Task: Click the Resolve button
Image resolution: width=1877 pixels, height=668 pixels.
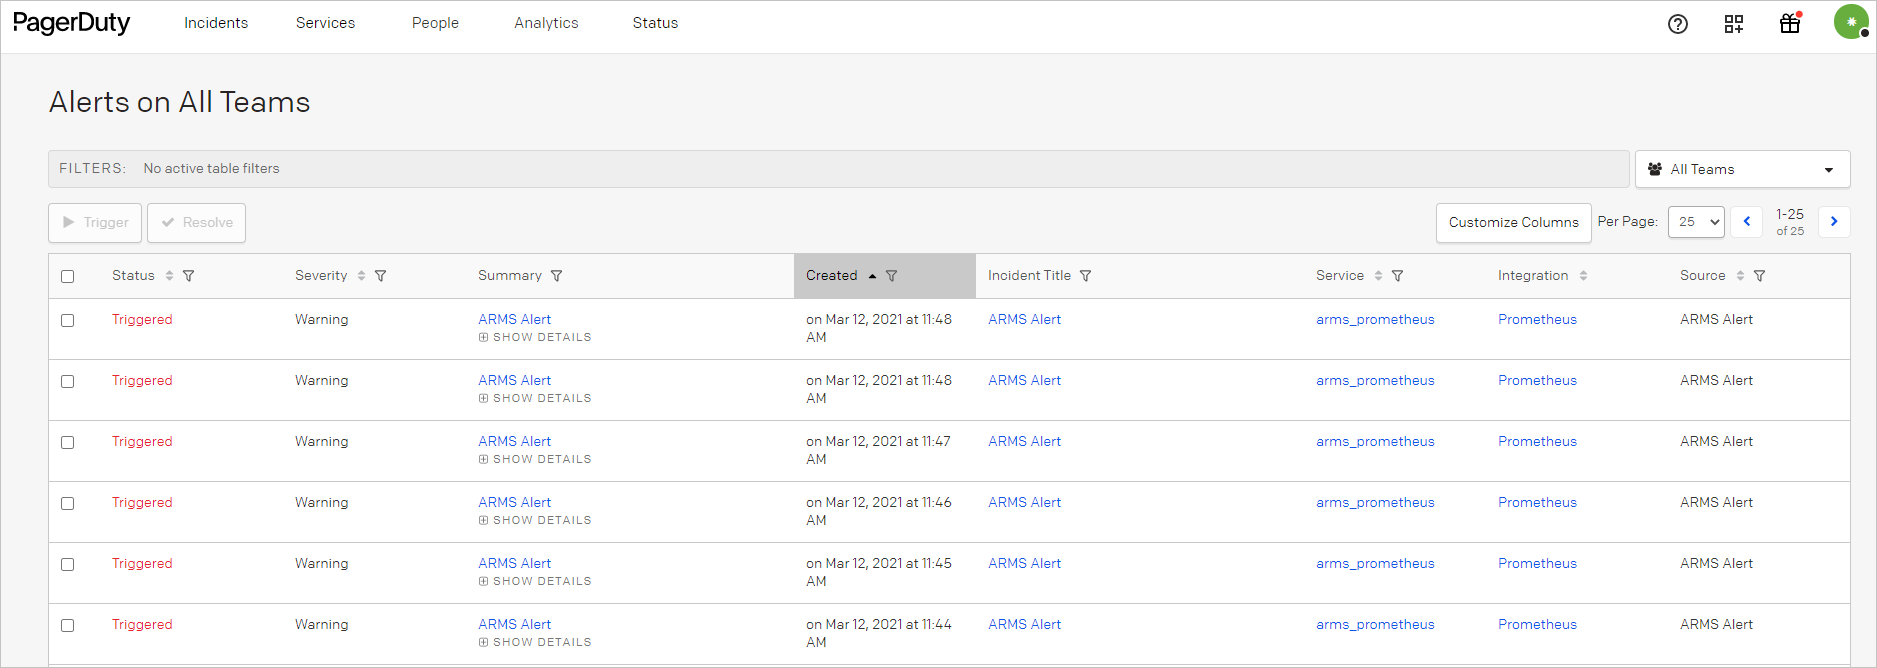Action: [197, 223]
